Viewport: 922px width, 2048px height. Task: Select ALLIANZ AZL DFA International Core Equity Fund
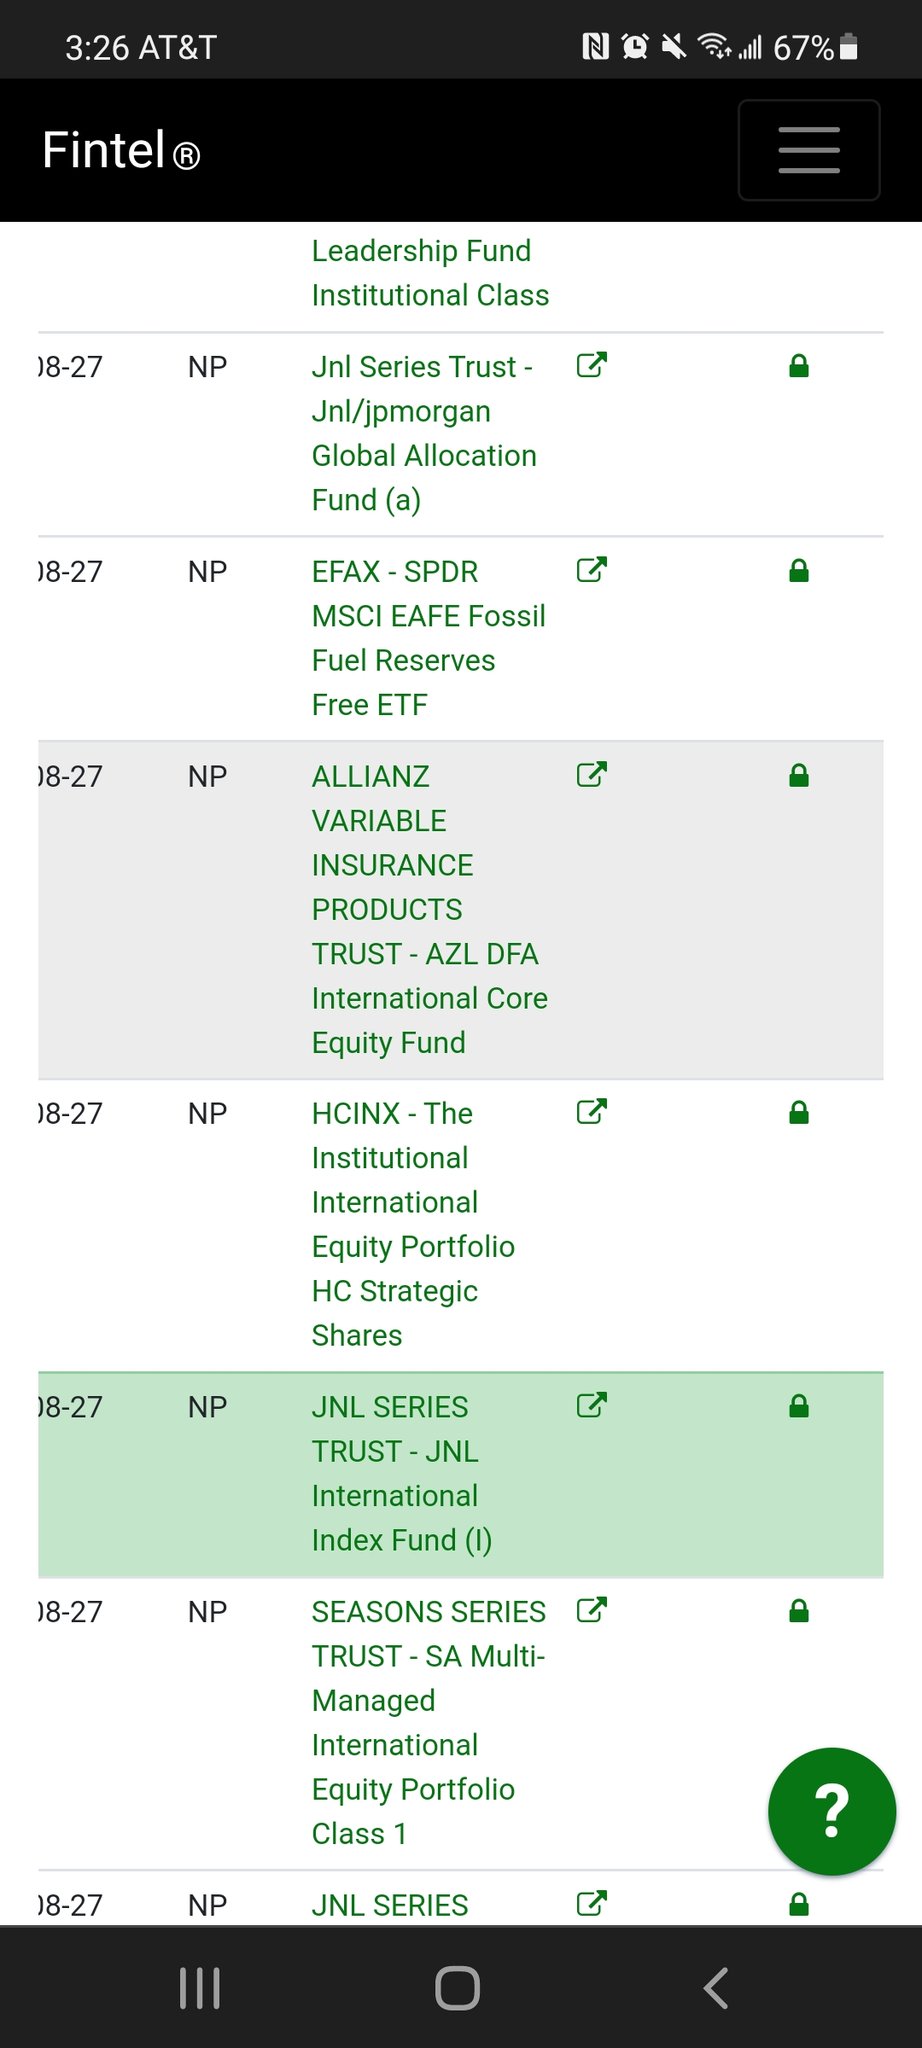[x=428, y=909]
